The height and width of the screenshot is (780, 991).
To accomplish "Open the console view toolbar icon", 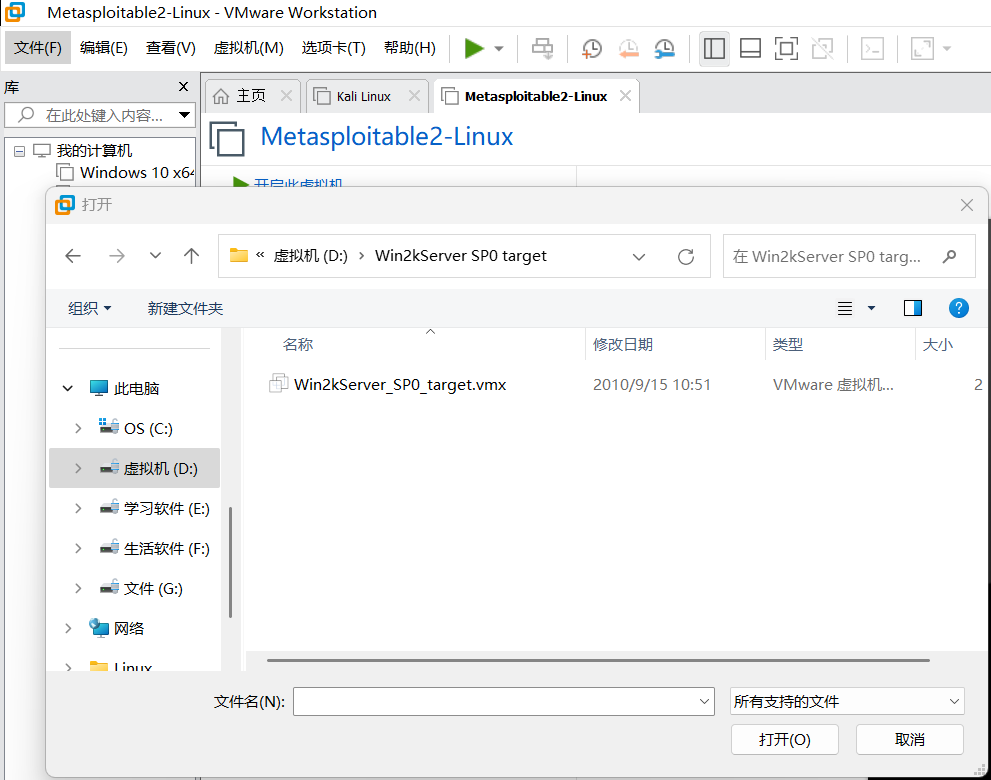I will 872,49.
